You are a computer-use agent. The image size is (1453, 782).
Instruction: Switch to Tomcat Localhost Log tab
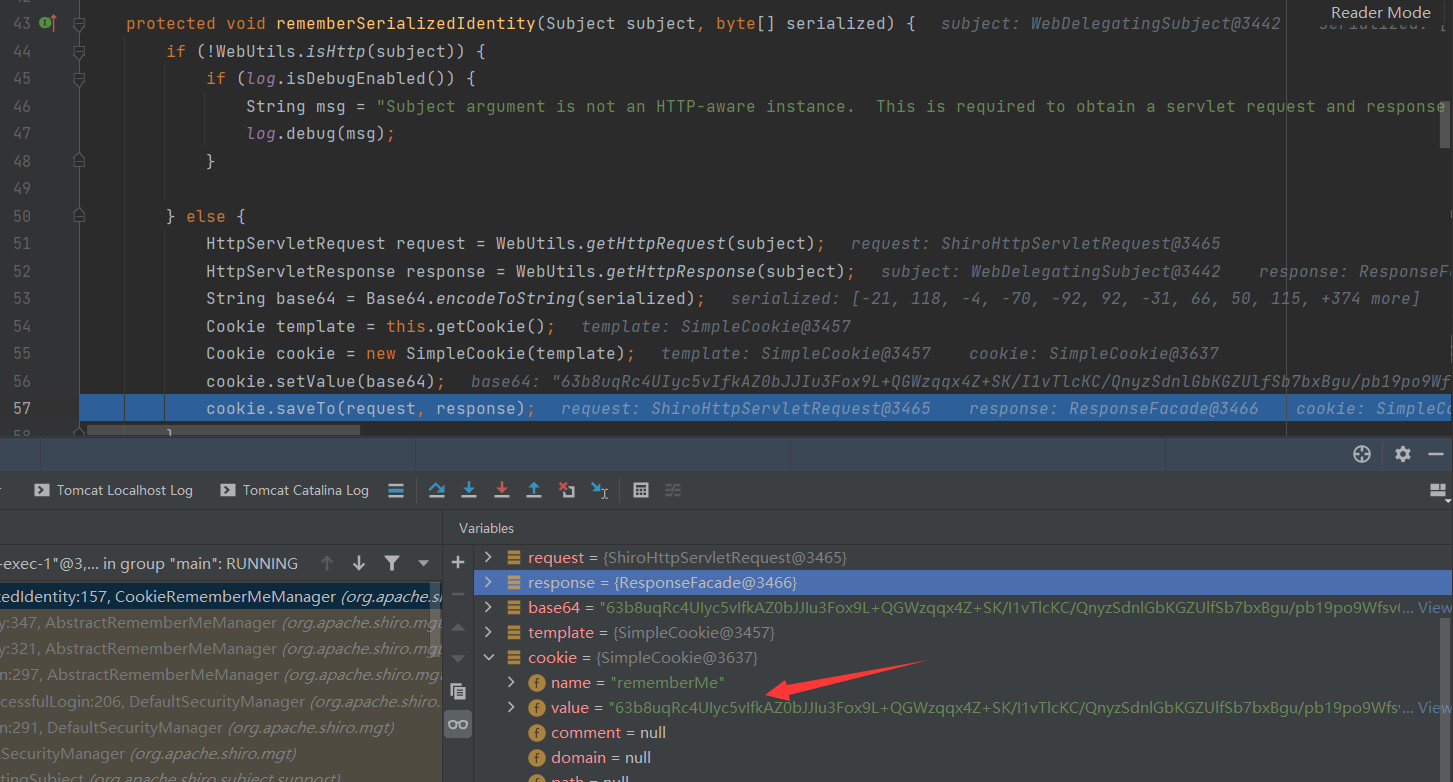(x=113, y=490)
